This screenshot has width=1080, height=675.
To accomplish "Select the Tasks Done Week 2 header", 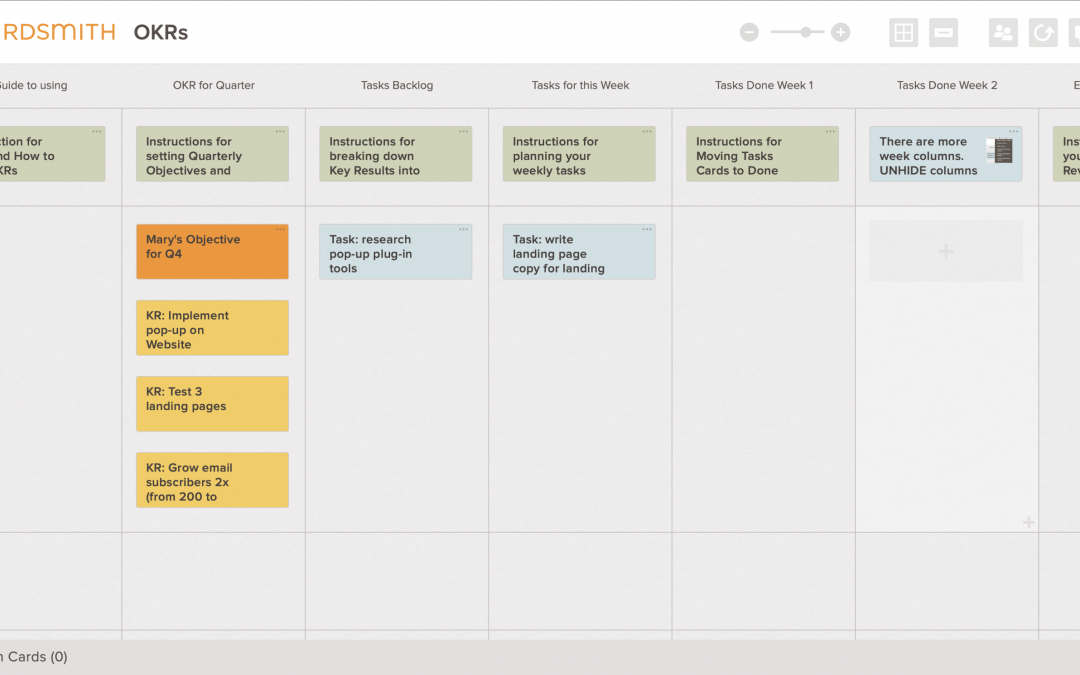I will click(x=947, y=85).
